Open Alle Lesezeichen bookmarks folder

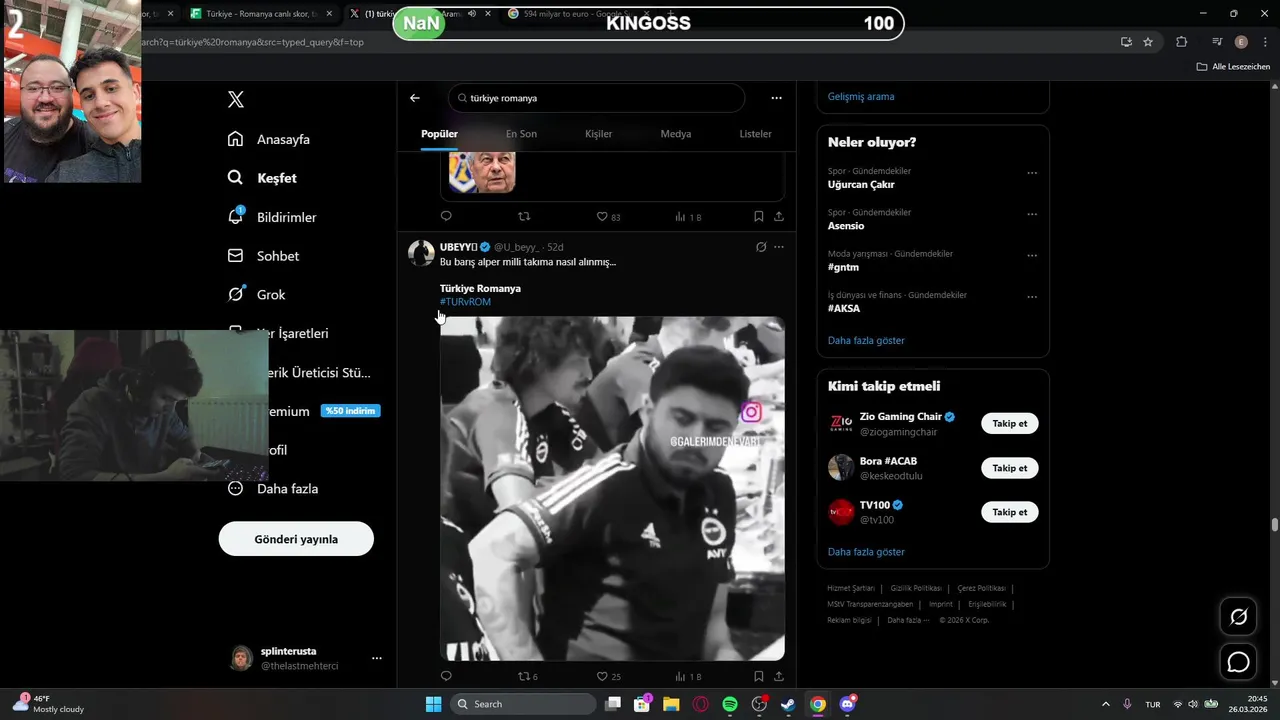[x=1233, y=66]
